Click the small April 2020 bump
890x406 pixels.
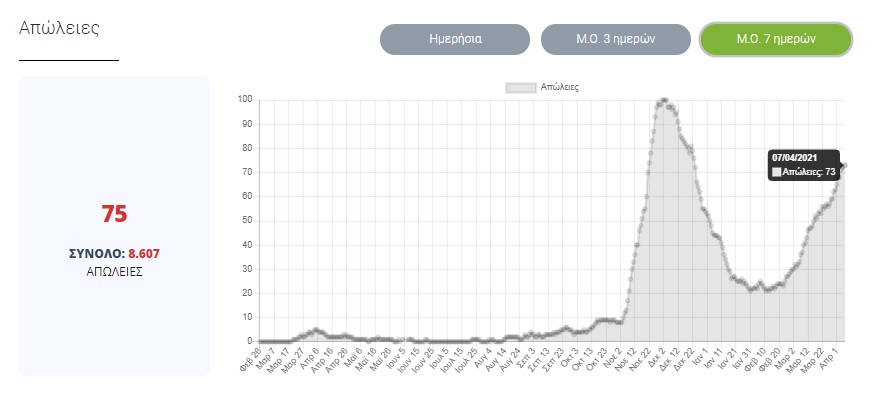(x=316, y=330)
